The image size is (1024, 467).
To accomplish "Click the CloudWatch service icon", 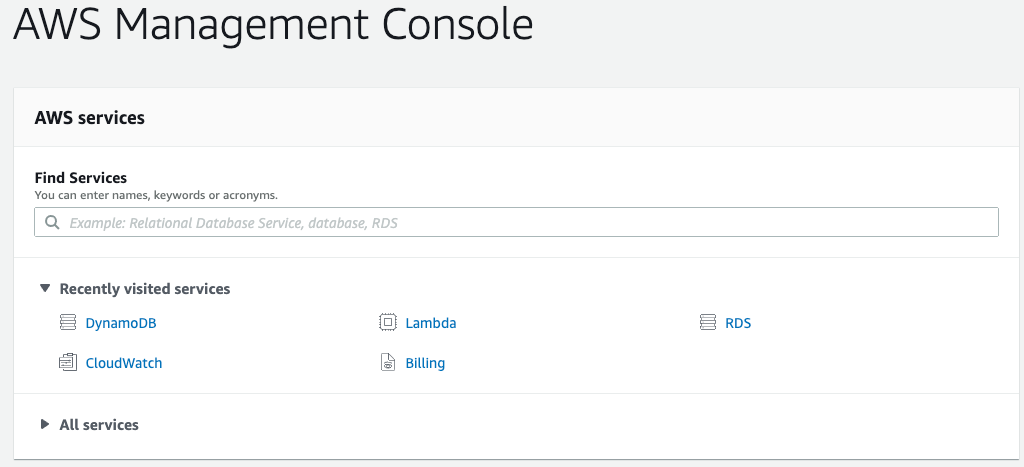I will point(68,363).
